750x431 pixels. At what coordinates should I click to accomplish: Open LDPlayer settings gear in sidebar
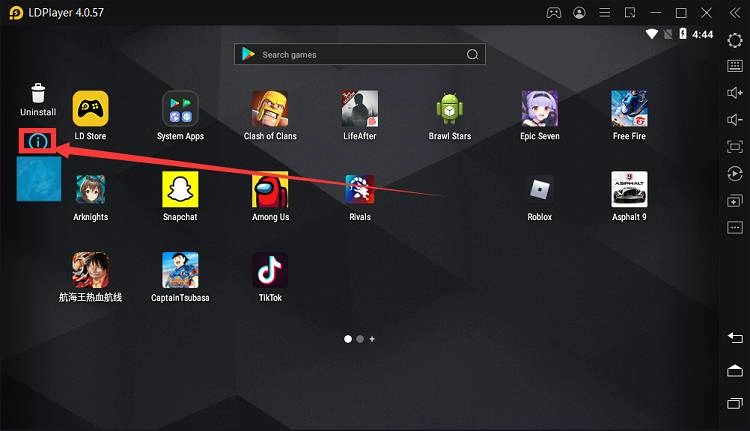[735, 39]
